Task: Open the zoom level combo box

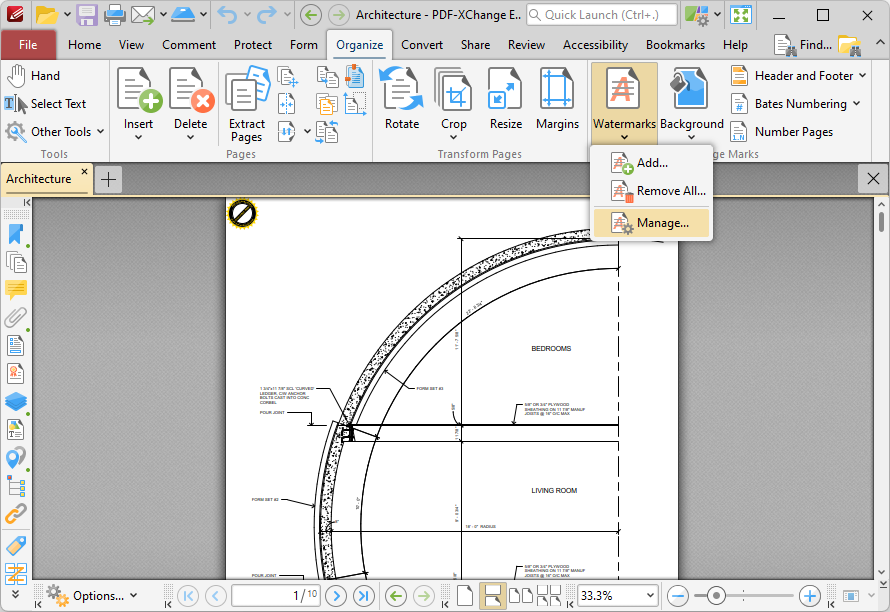Action: click(650, 596)
